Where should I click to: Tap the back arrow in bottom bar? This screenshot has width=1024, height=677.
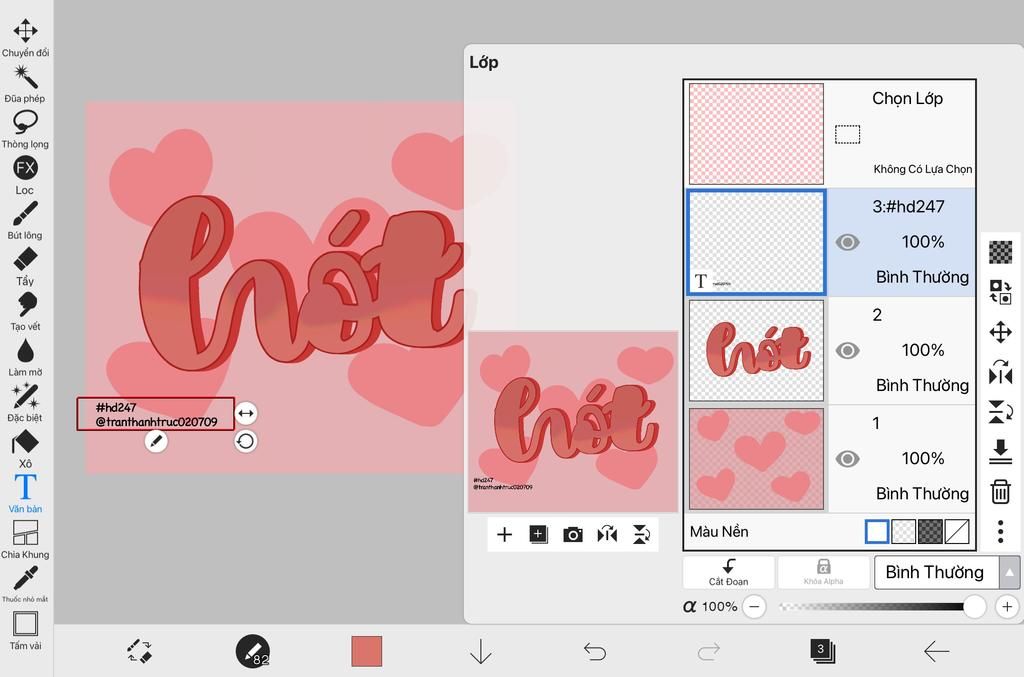click(936, 651)
